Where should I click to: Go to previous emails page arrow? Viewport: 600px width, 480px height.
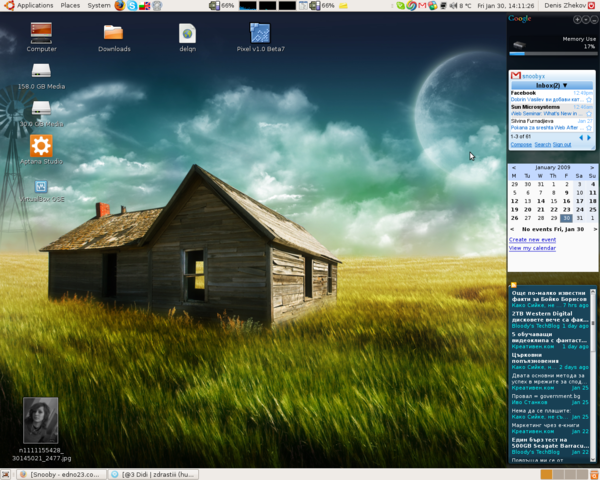[x=581, y=137]
